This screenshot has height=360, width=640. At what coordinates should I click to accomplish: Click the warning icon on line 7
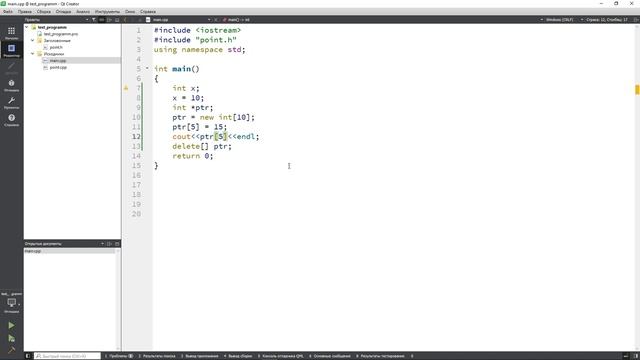[126, 88]
